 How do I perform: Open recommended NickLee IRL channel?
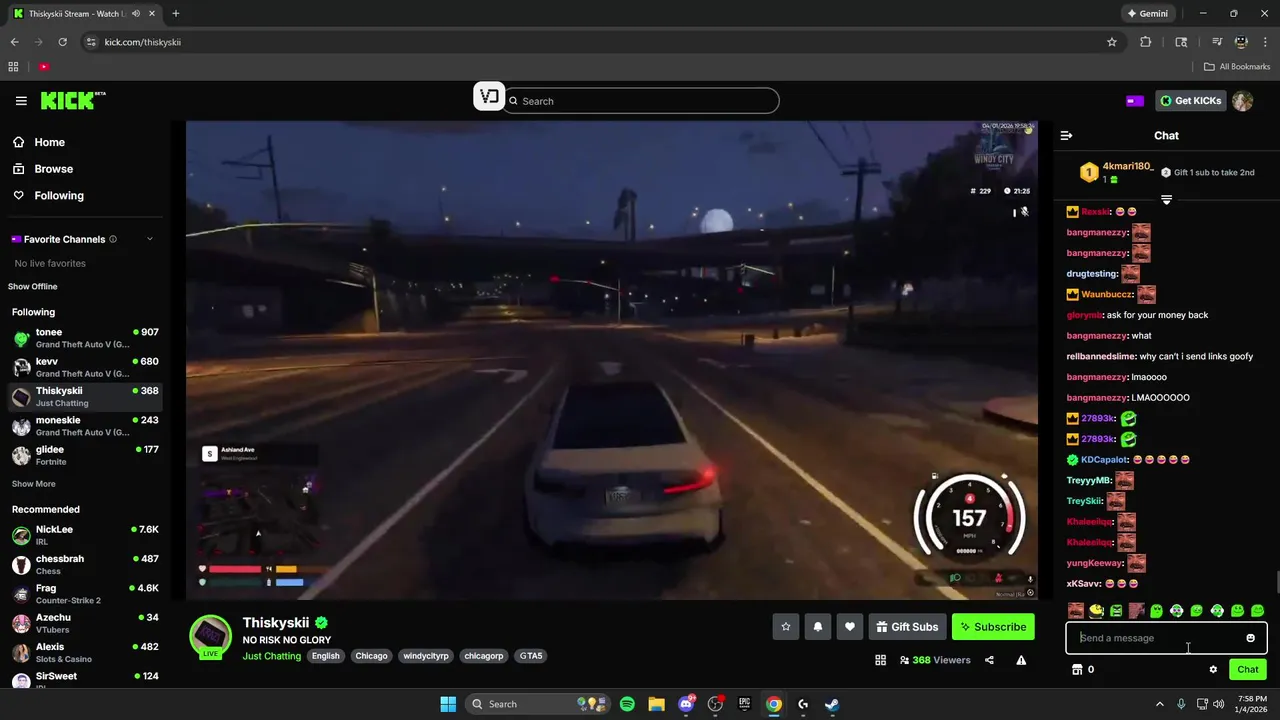click(84, 535)
